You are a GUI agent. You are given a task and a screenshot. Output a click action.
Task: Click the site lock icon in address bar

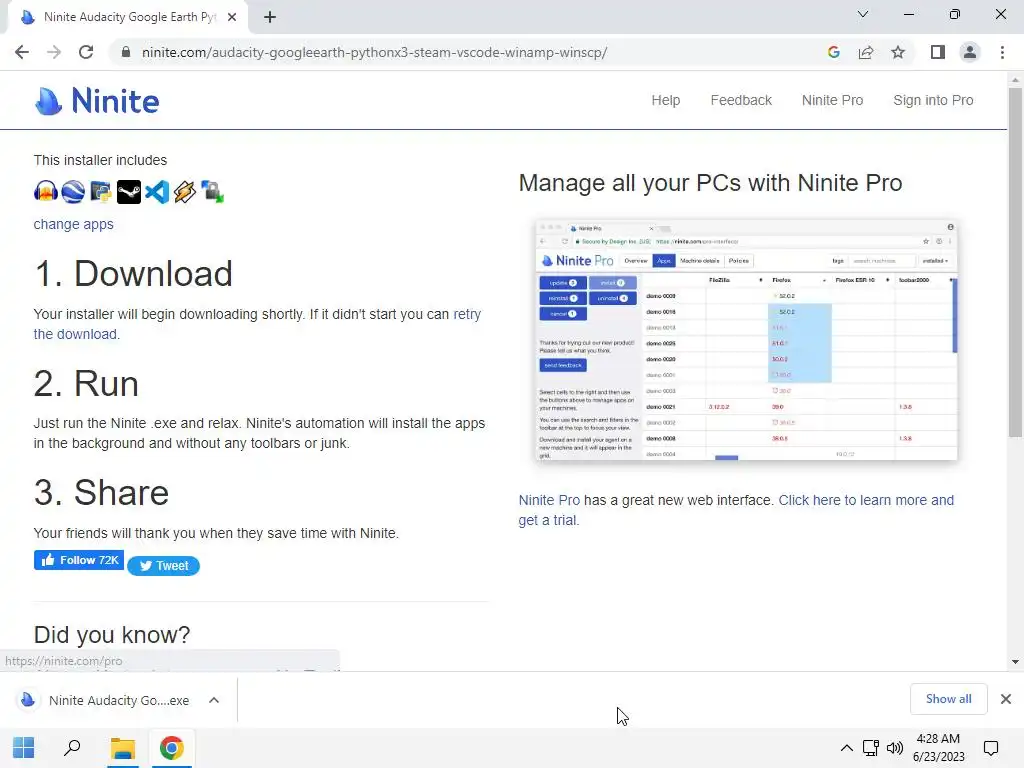[126, 52]
